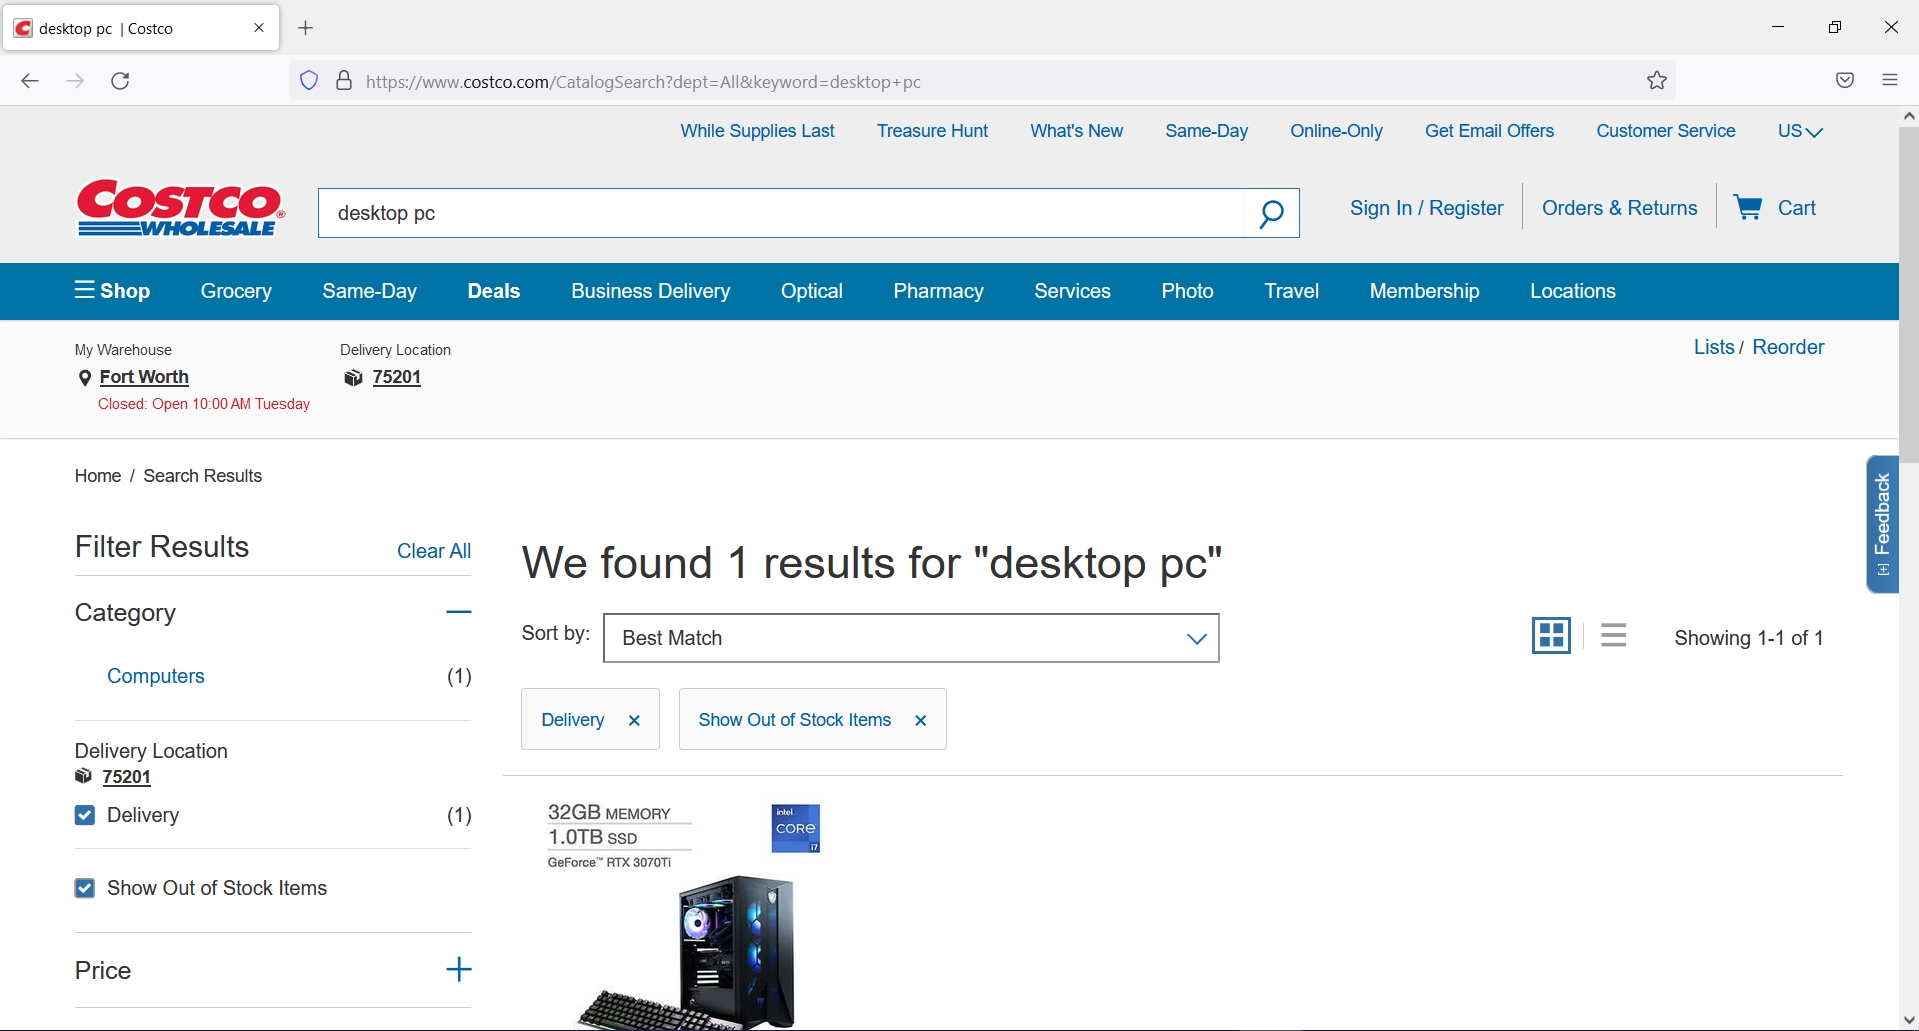
Task: Click the Costco Wholesale logo
Action: coord(179,207)
